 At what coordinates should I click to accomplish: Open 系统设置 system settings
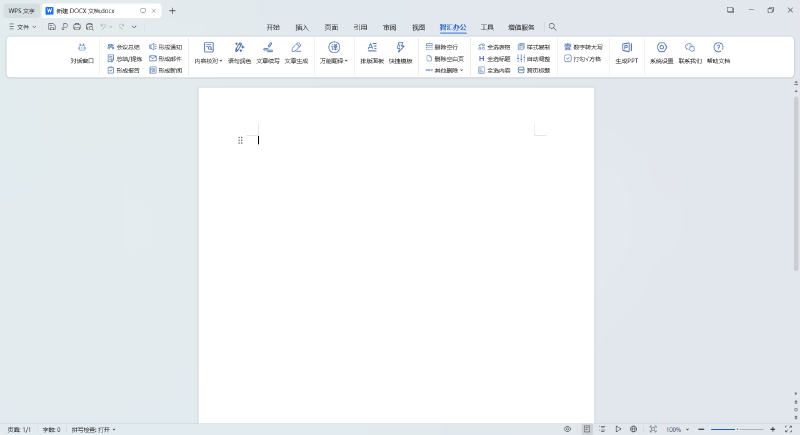(x=662, y=53)
